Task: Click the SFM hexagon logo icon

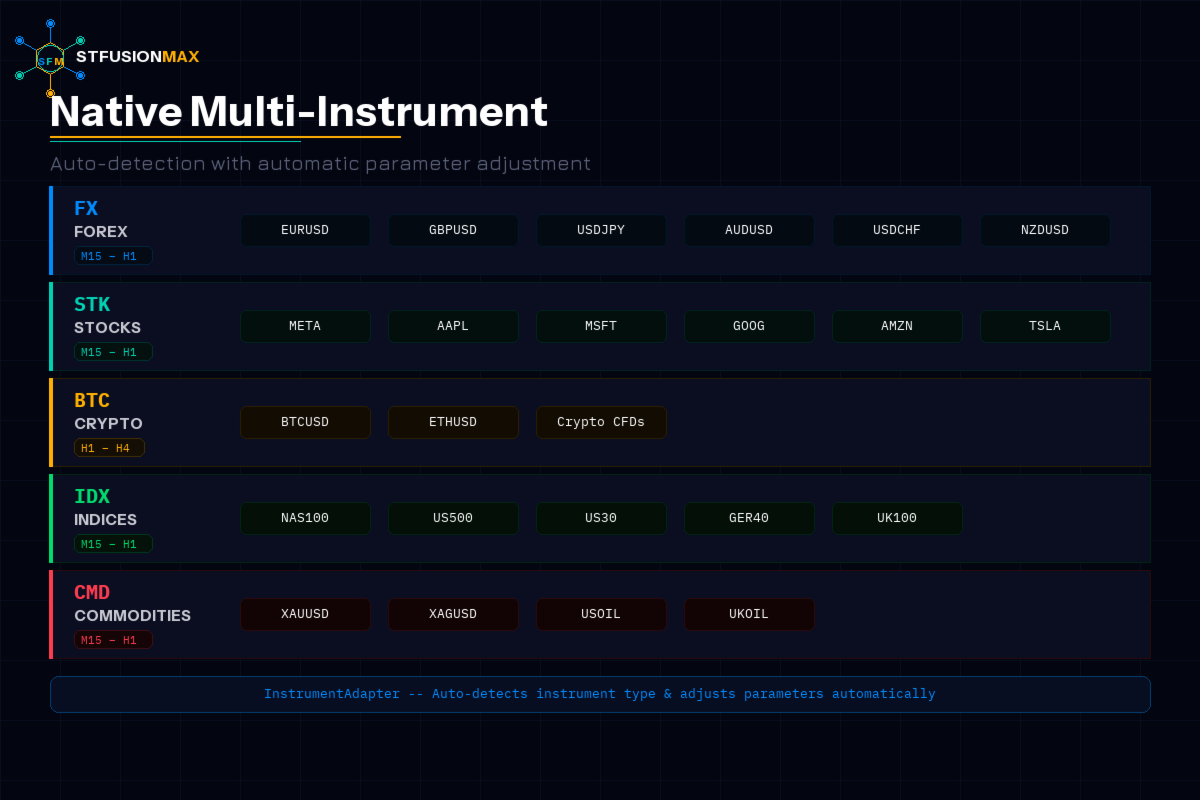Action: click(x=50, y=59)
